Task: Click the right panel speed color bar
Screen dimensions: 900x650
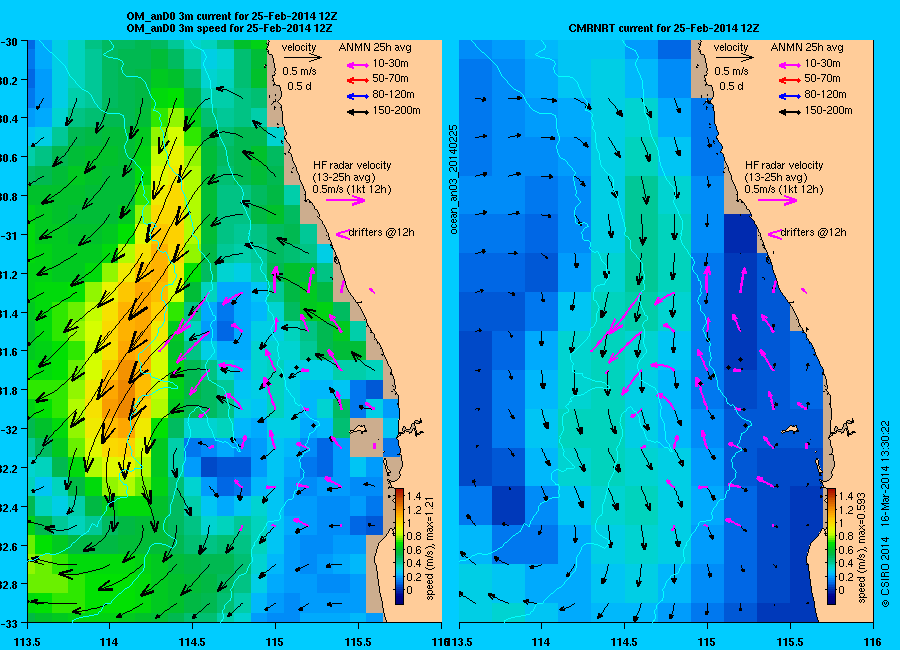Action: 831,547
